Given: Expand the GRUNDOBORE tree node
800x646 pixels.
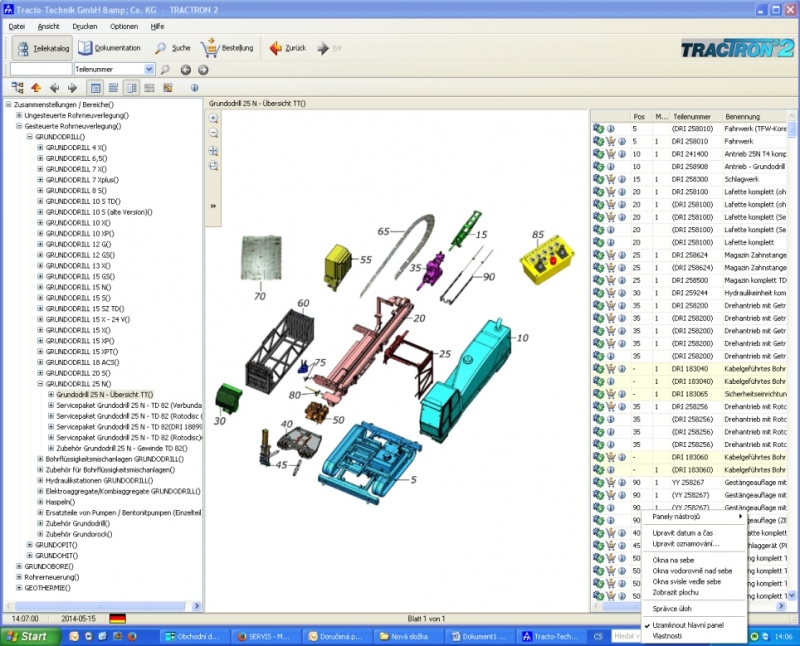Looking at the screenshot, I should tap(19, 566).
